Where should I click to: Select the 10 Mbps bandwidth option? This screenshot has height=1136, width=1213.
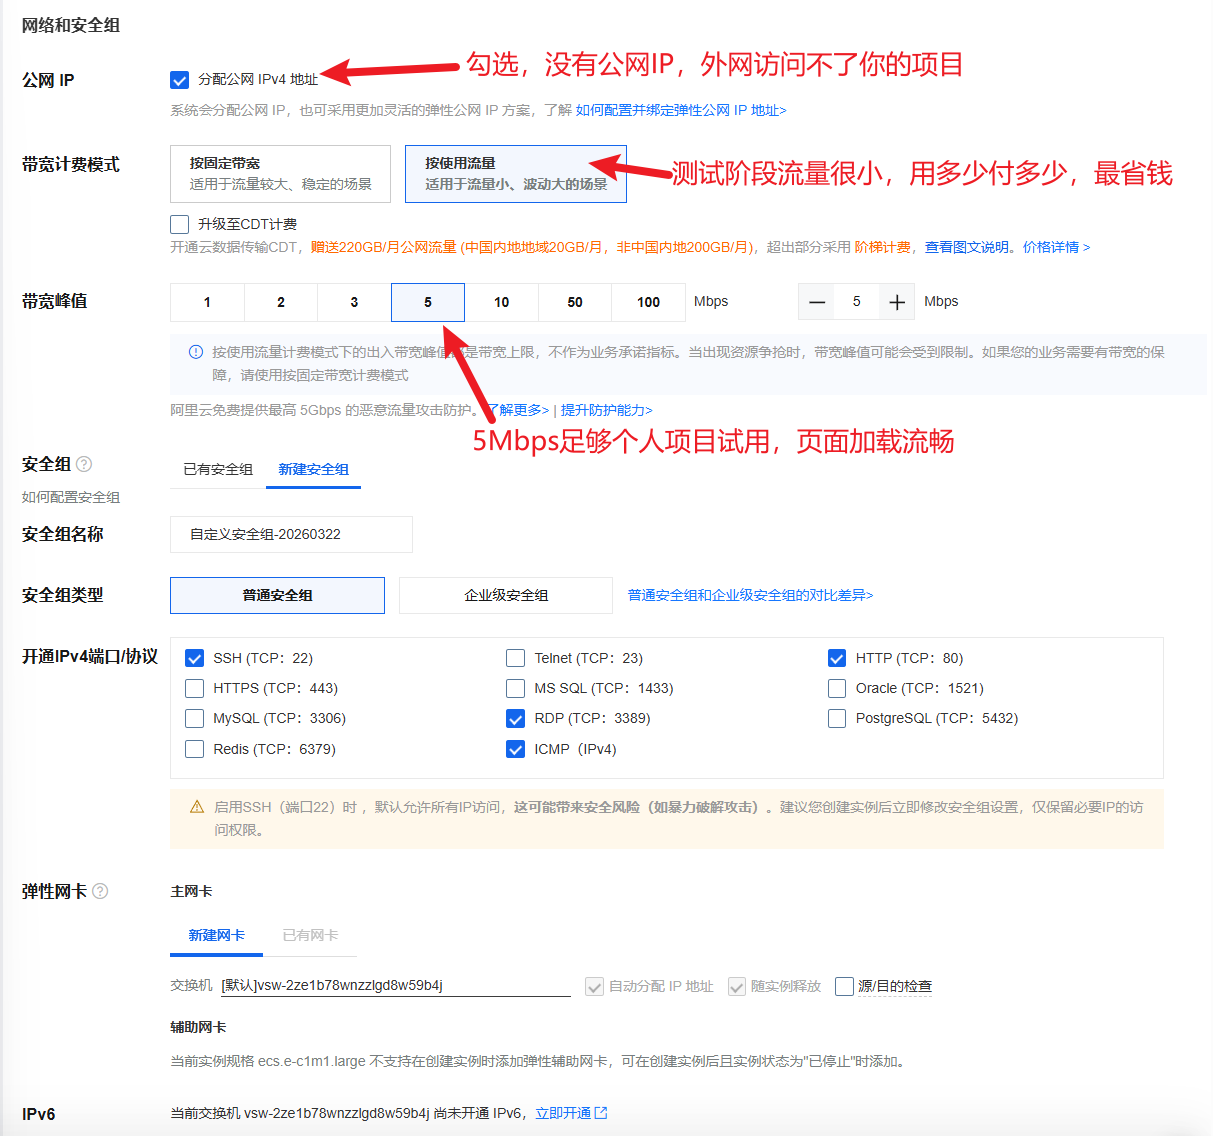(x=501, y=301)
